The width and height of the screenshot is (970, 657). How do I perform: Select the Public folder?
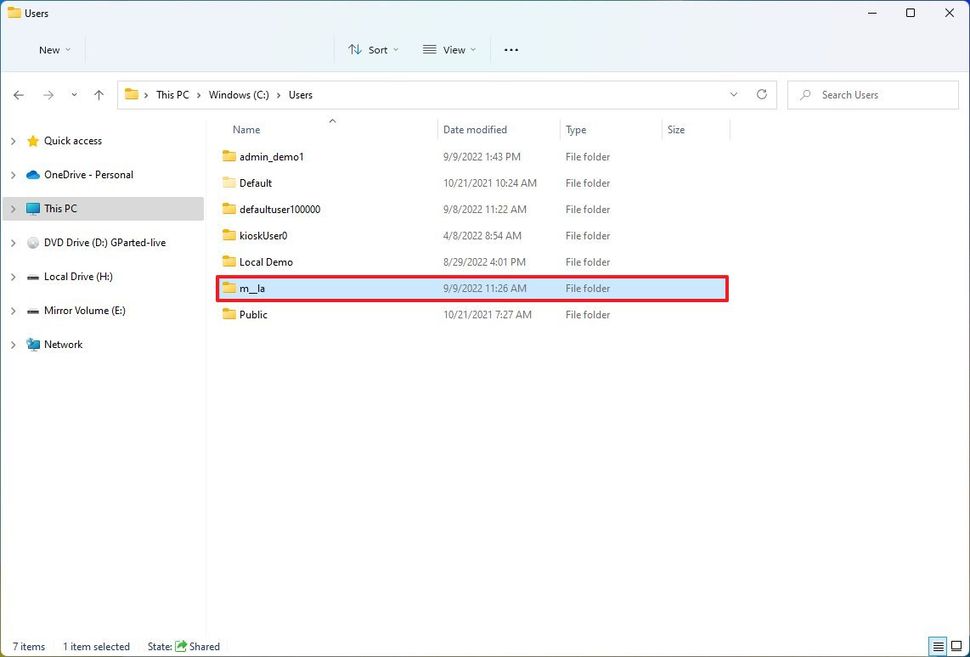(x=252, y=314)
